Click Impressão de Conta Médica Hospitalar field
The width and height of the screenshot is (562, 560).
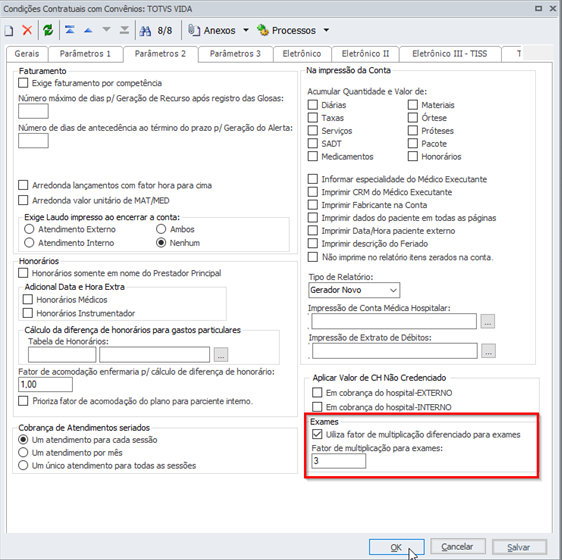point(394,321)
